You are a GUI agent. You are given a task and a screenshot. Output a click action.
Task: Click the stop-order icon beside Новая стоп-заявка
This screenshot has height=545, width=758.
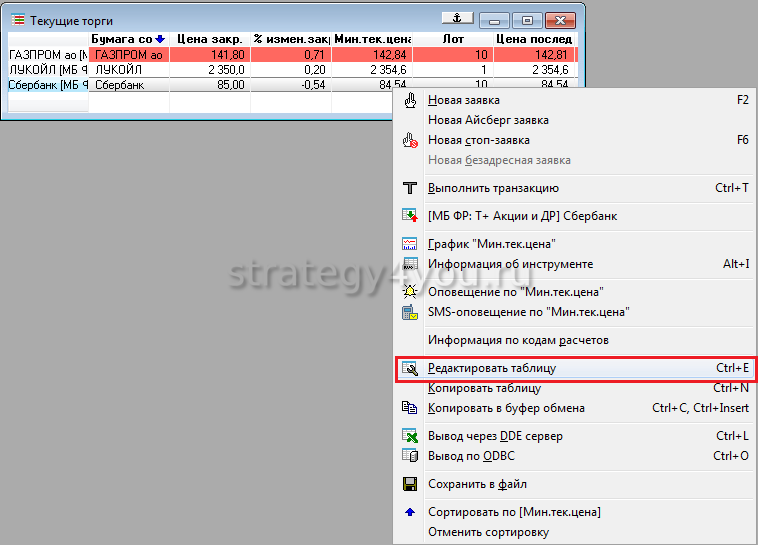409,141
